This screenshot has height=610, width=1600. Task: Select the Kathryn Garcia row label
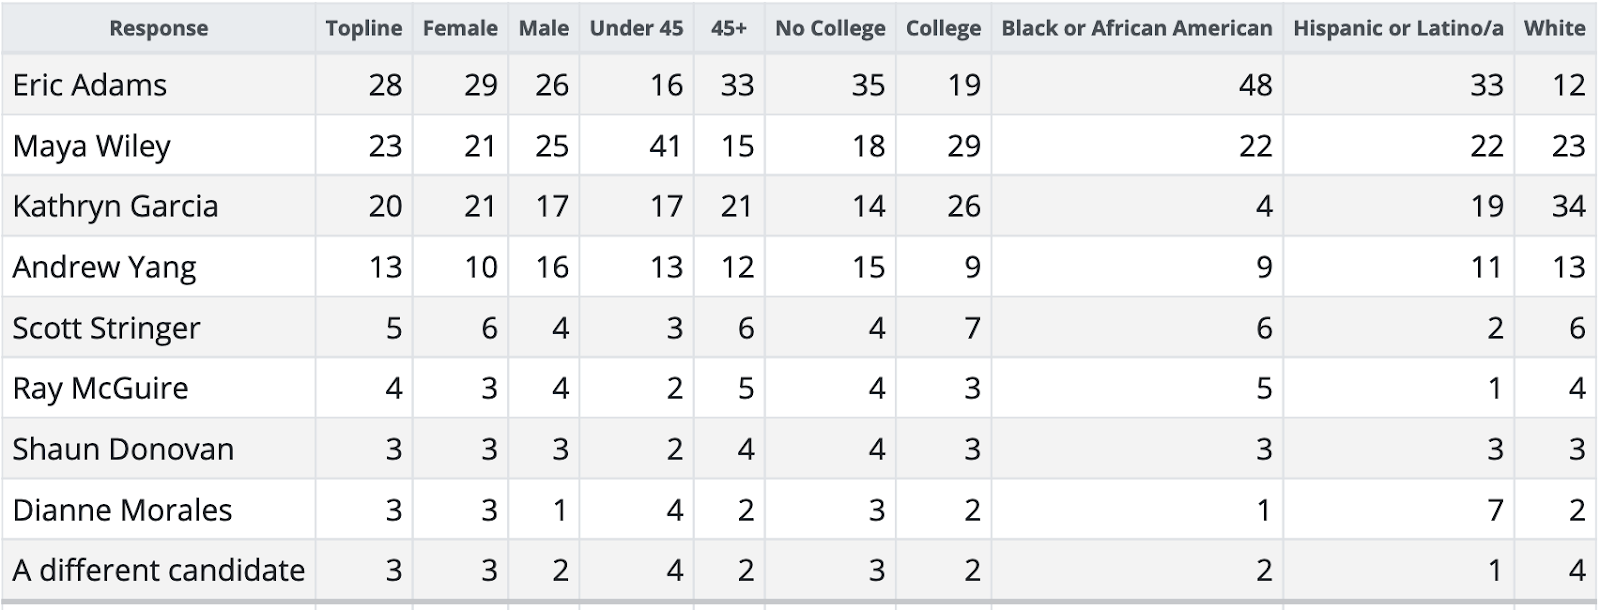(115, 206)
